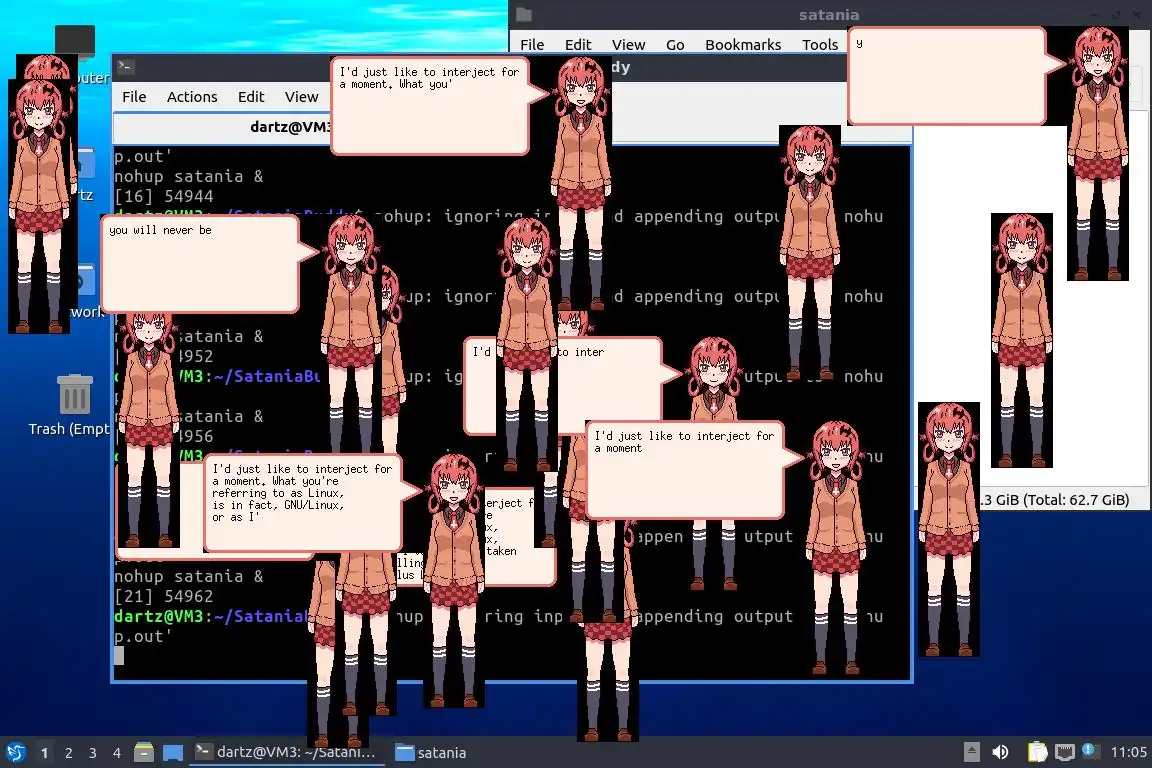Open the volume control in the tray

tap(1000, 752)
